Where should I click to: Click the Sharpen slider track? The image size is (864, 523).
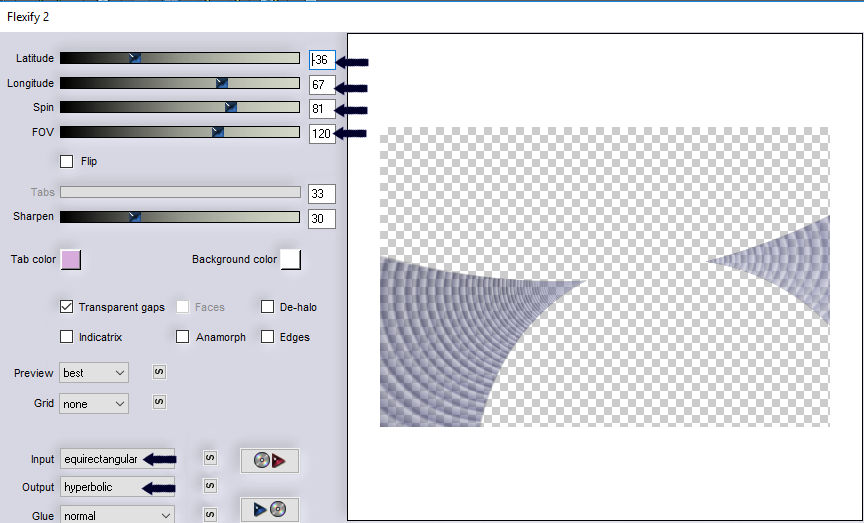(x=180, y=217)
